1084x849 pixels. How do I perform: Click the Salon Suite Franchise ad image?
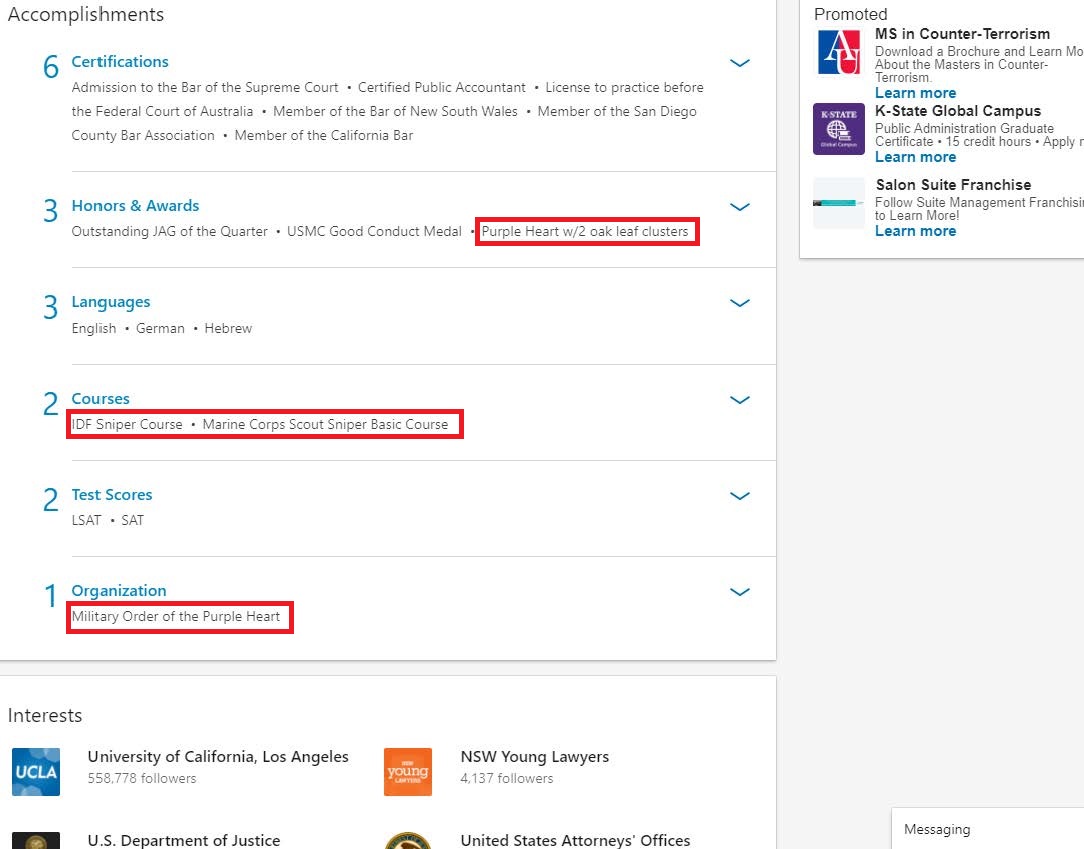pos(838,203)
